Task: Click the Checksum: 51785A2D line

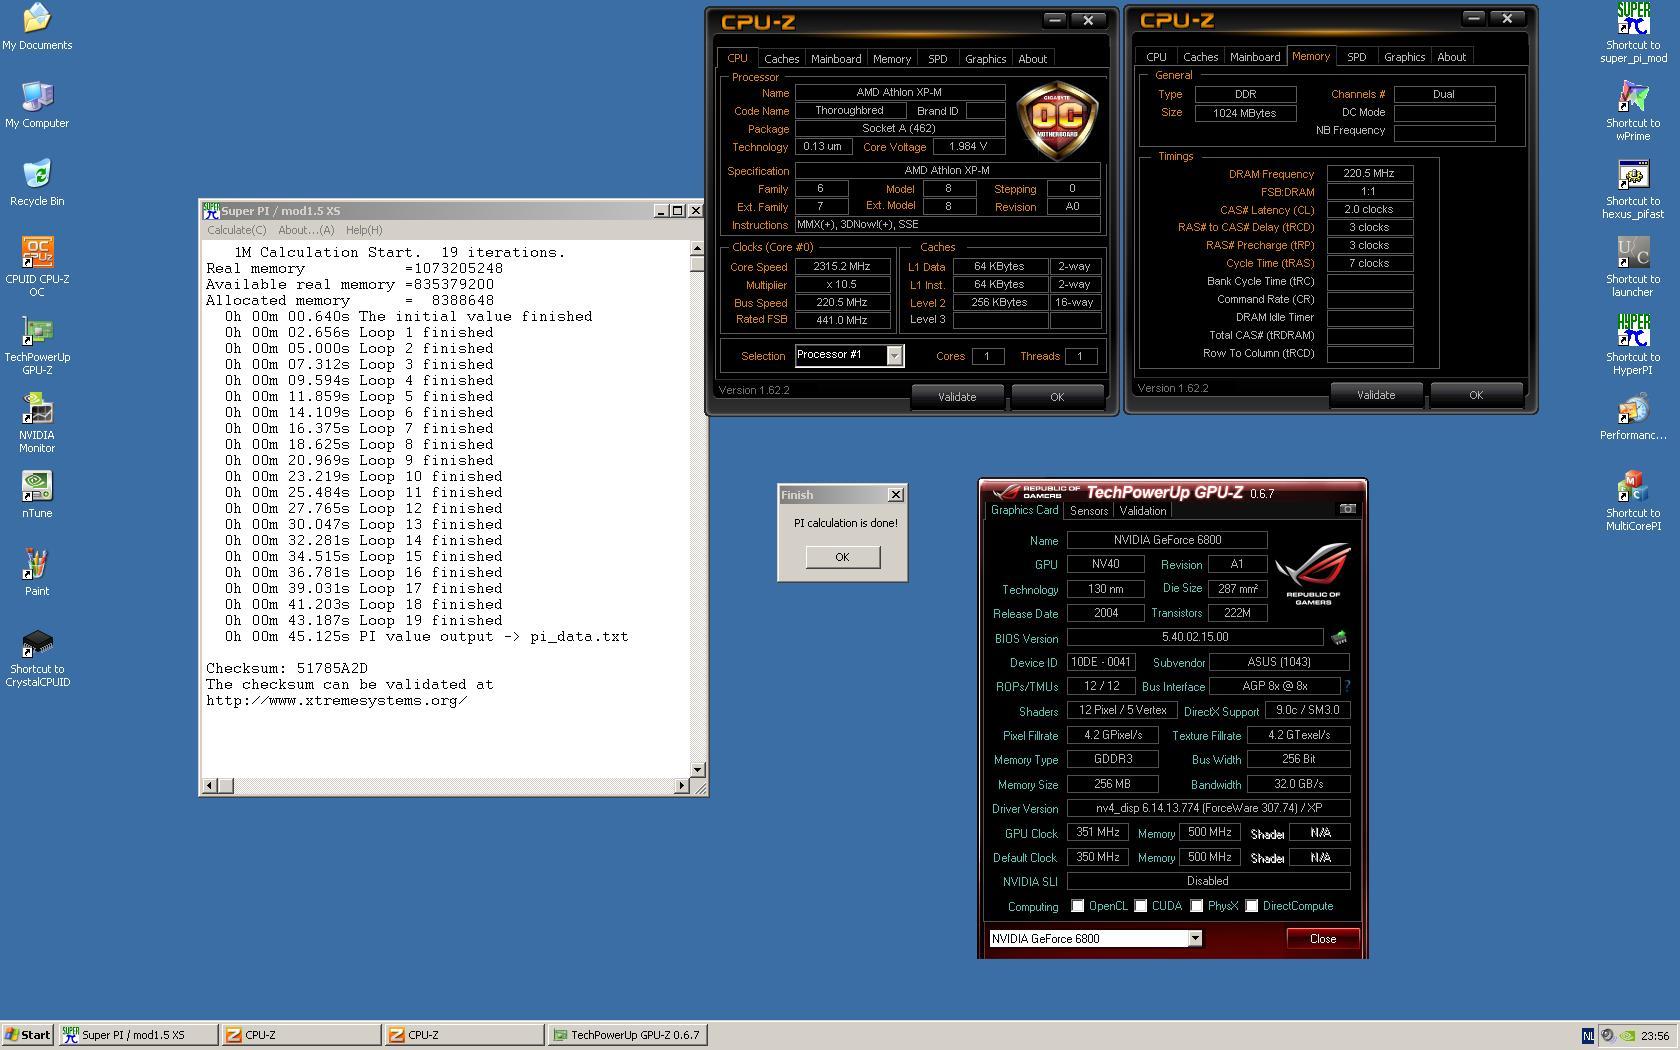Action: point(287,668)
